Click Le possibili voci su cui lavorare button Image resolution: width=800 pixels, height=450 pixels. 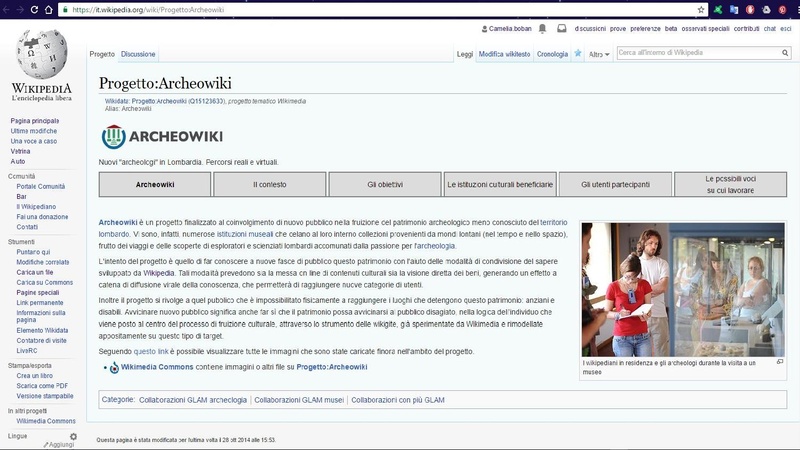coord(731,184)
